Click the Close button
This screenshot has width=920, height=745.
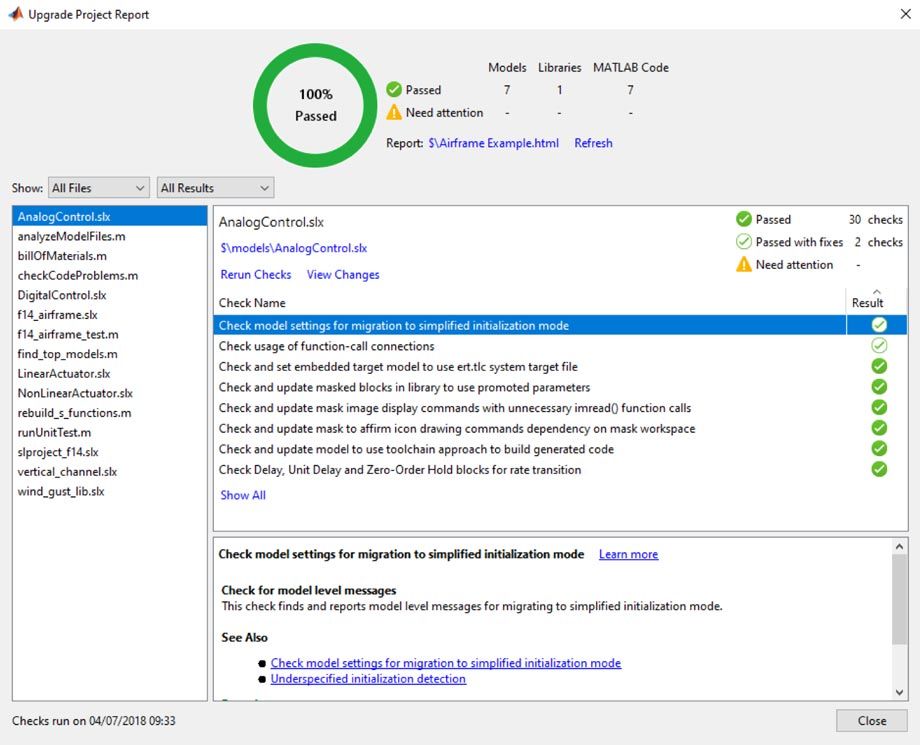click(x=871, y=720)
